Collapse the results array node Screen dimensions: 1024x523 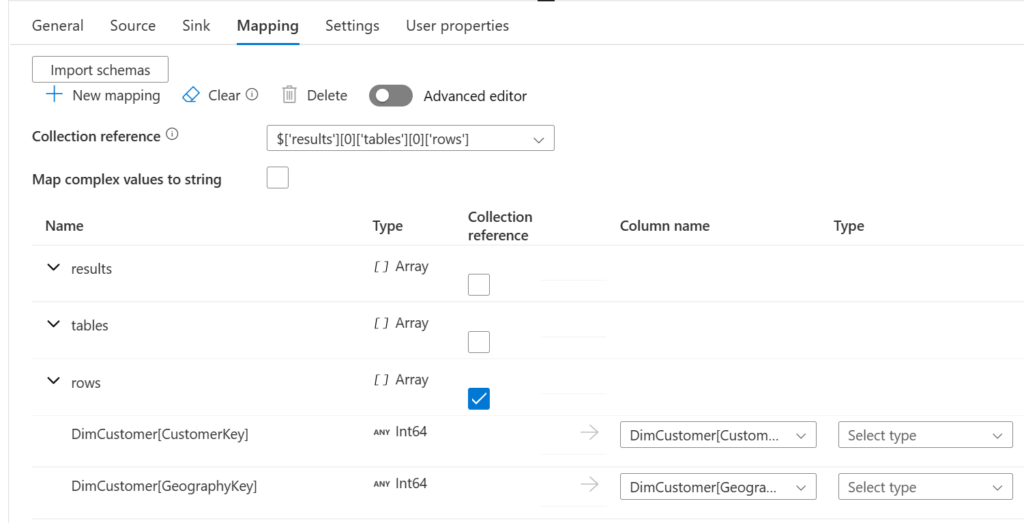coord(54,268)
